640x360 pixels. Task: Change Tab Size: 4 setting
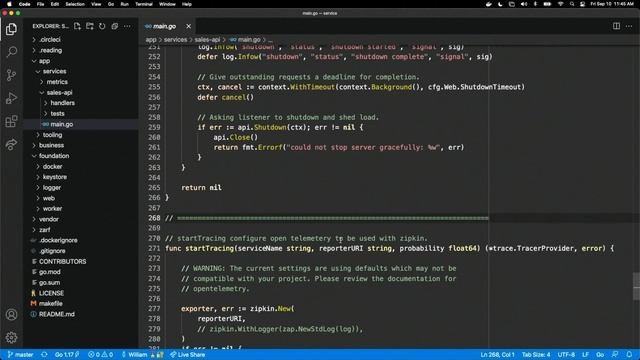click(x=536, y=355)
